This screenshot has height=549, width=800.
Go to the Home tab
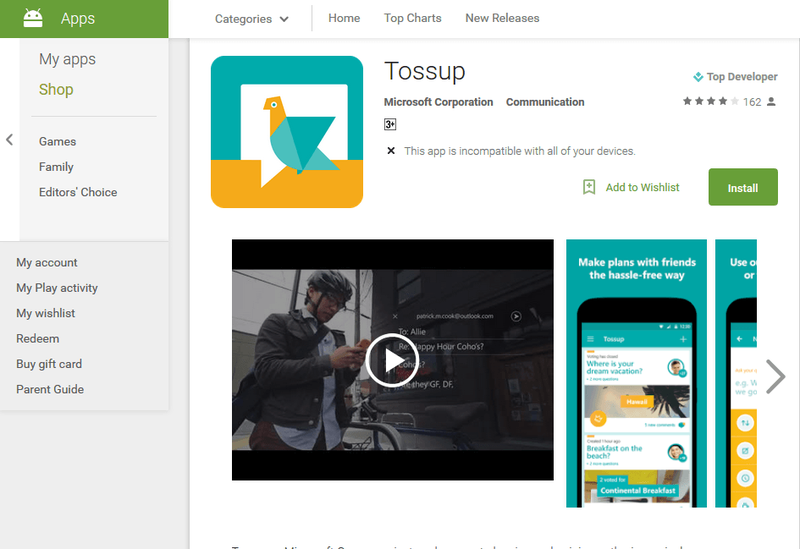click(x=344, y=18)
